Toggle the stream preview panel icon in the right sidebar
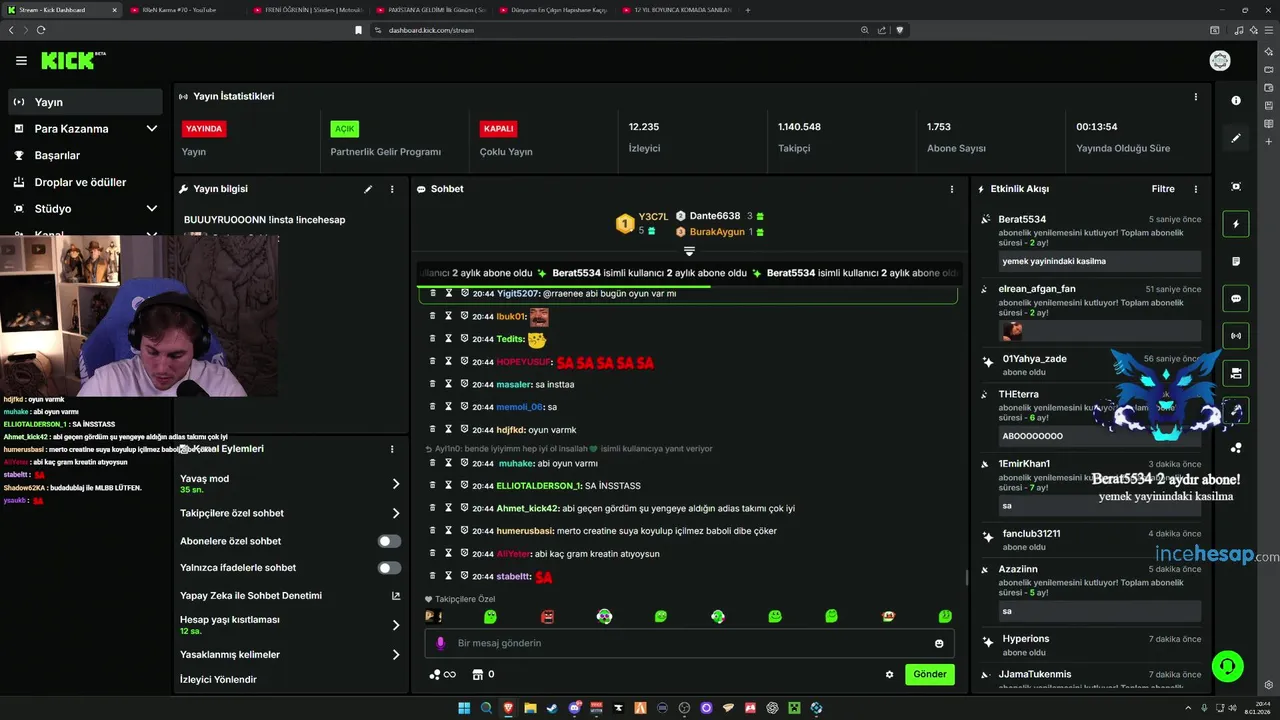This screenshot has width=1280, height=720. coord(1236,187)
